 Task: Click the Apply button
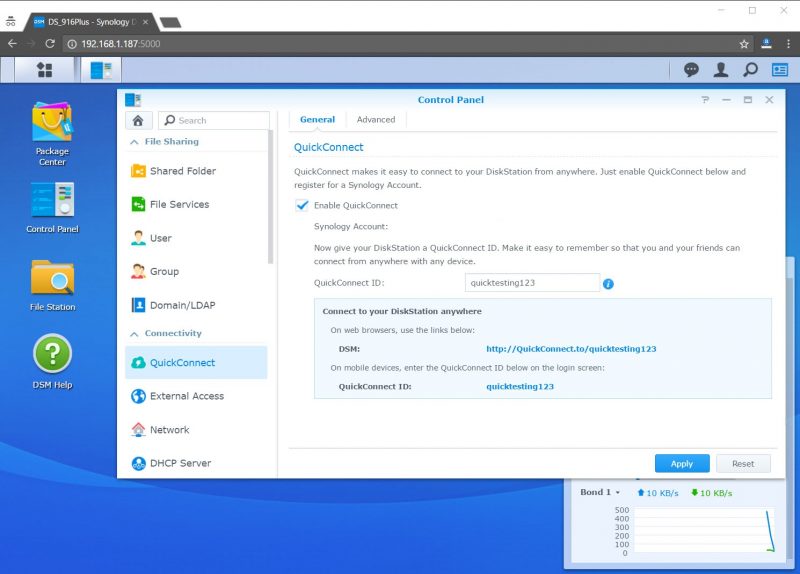click(x=682, y=464)
